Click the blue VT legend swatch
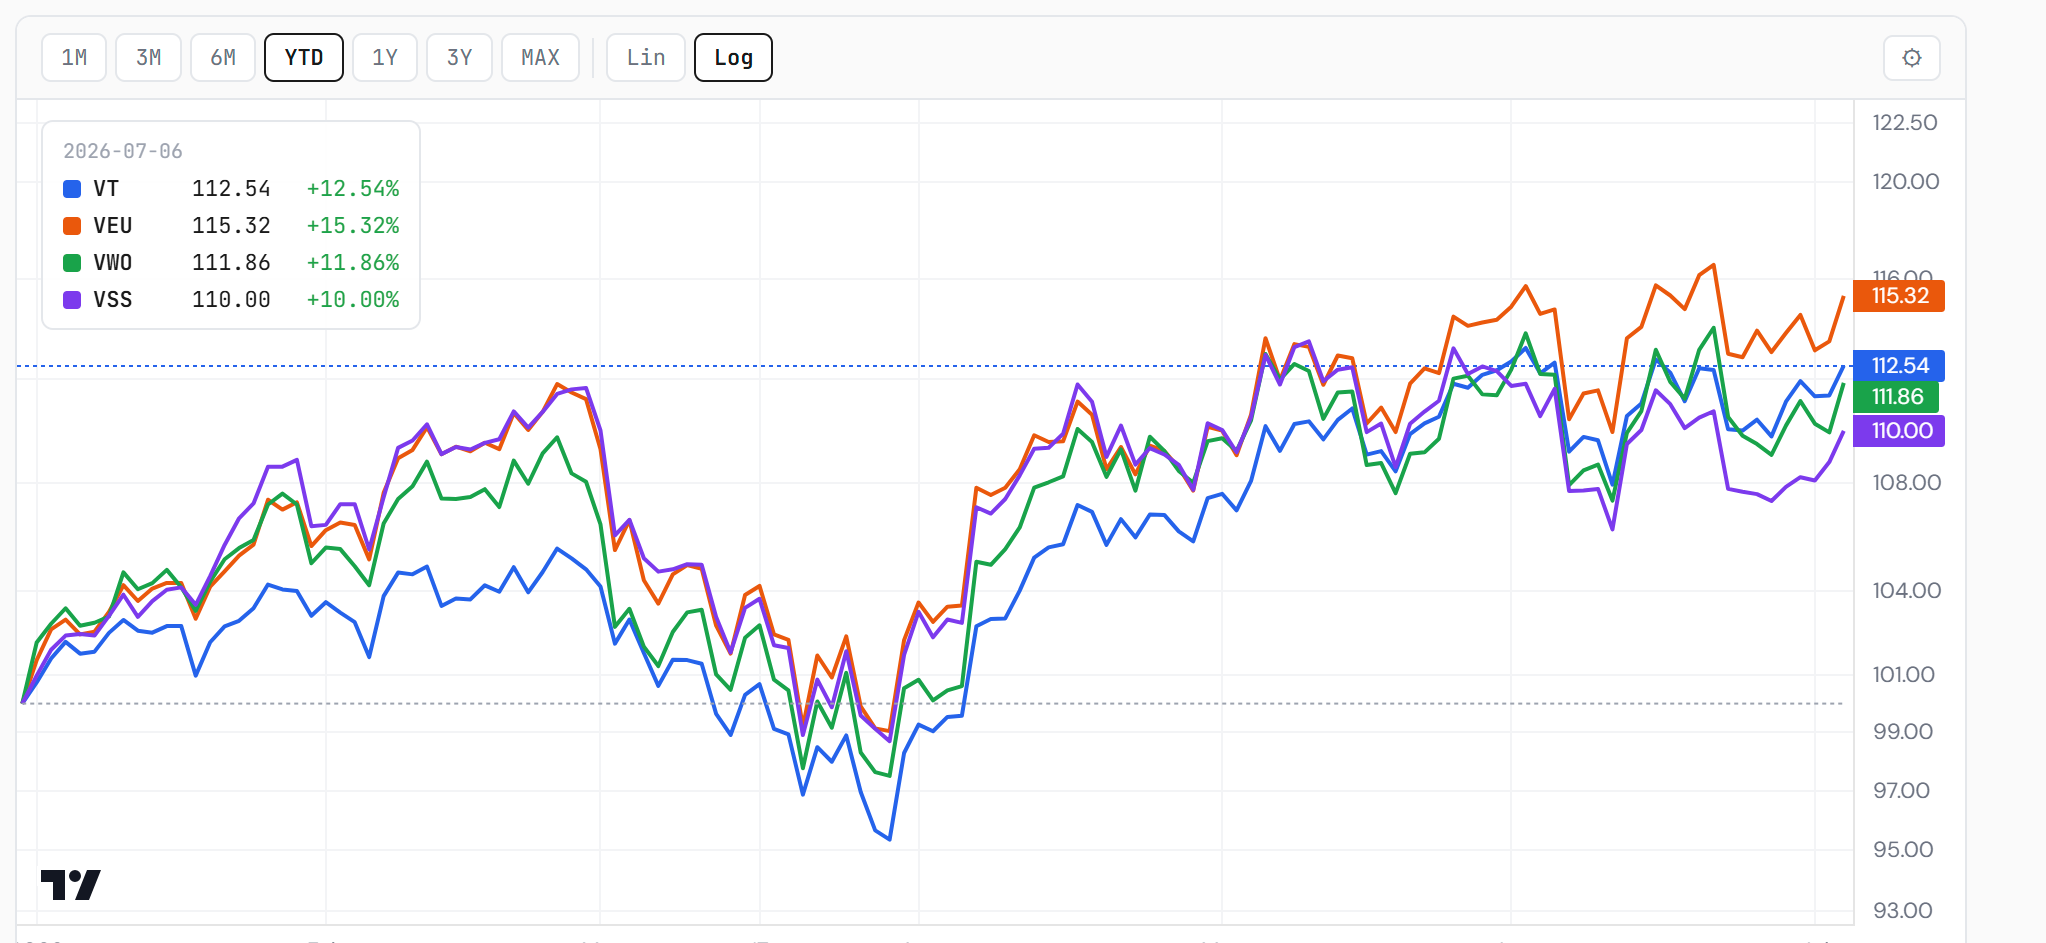Screen dimensions: 2046x943 click(x=72, y=189)
